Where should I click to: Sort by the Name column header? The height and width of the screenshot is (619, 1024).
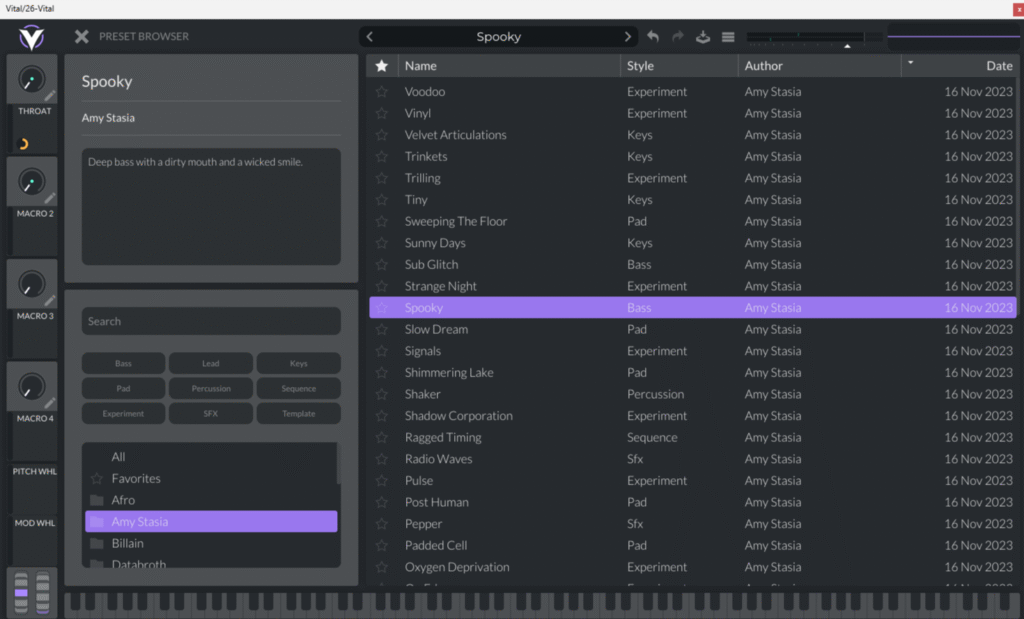click(x=509, y=65)
